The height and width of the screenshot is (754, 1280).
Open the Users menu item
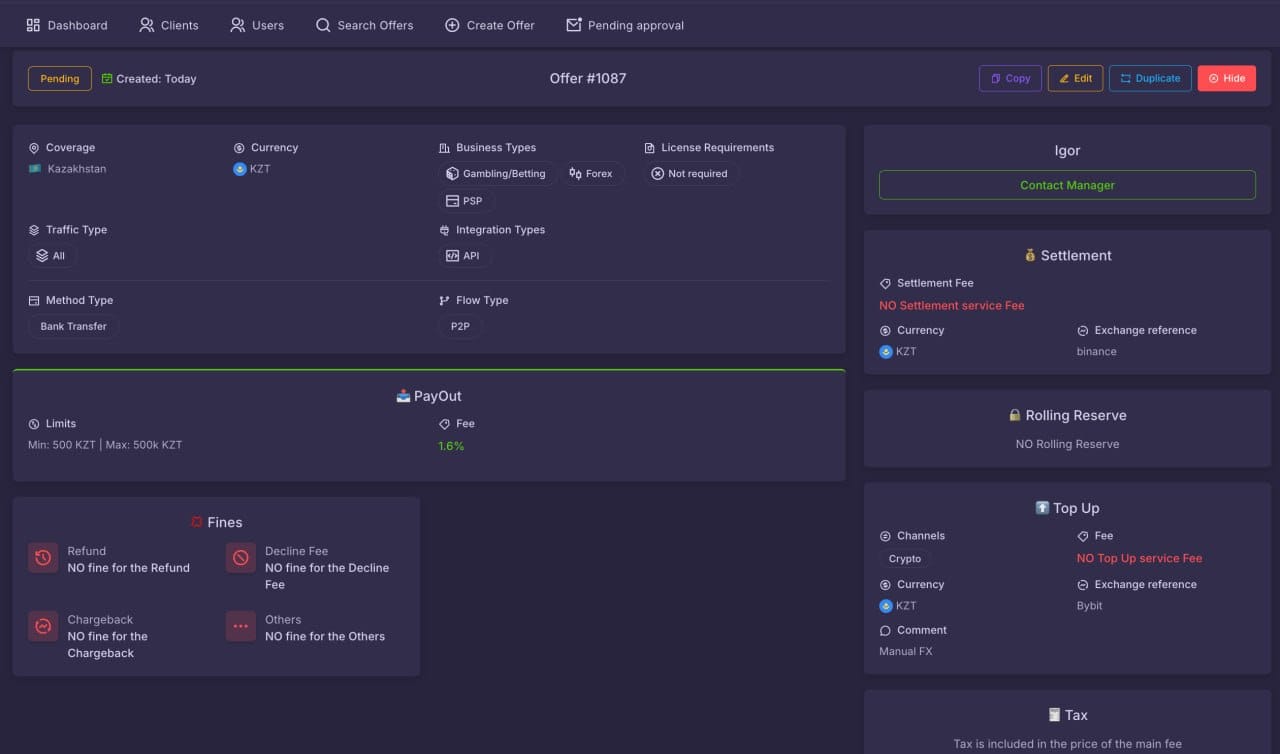point(257,25)
